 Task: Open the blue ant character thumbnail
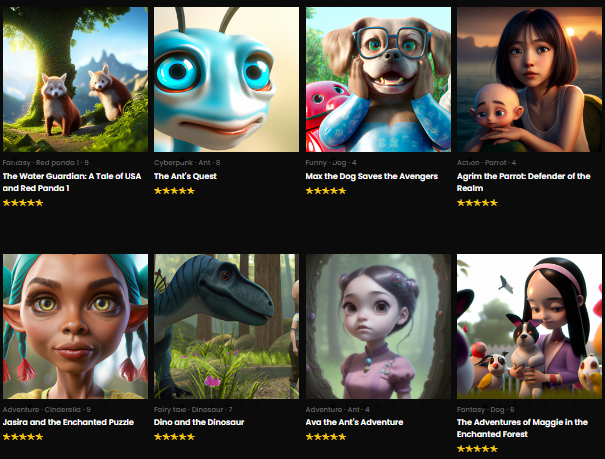pos(226,79)
